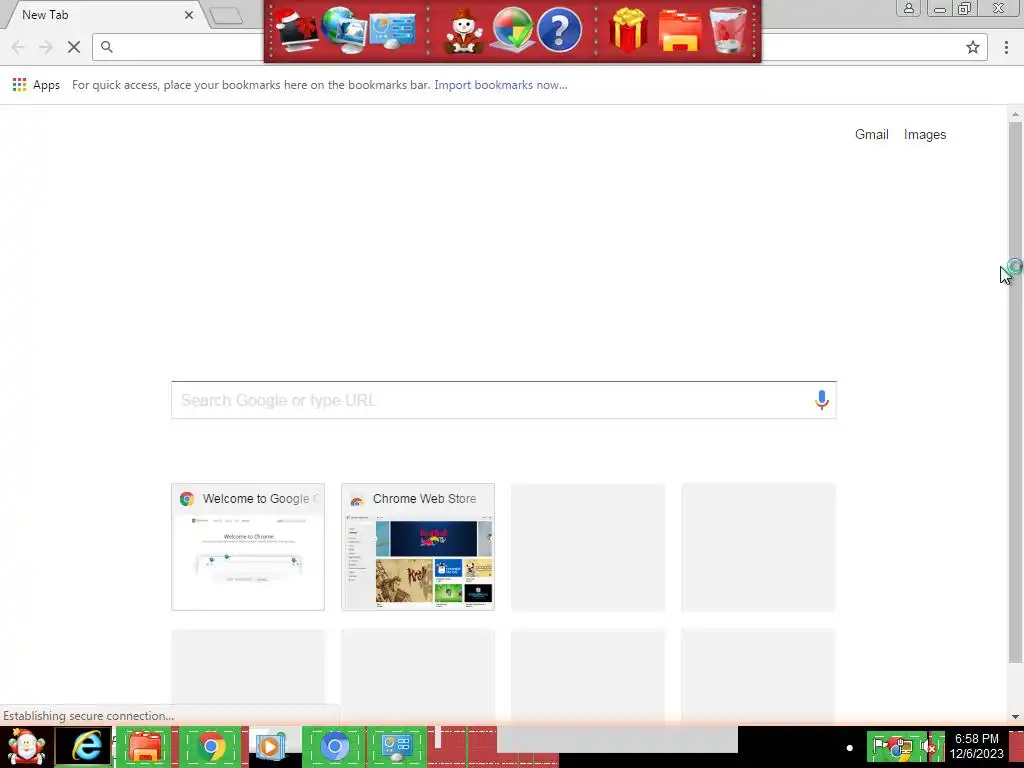Select the New Tab tab

[98, 14]
